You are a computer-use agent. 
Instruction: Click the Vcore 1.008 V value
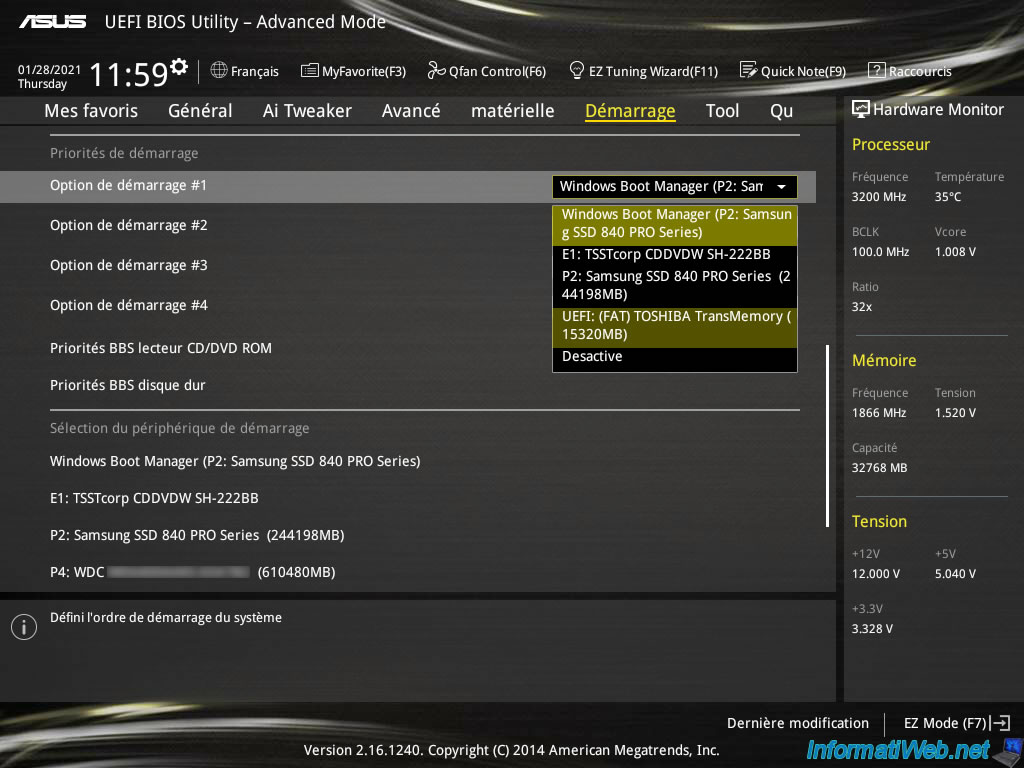tap(955, 252)
